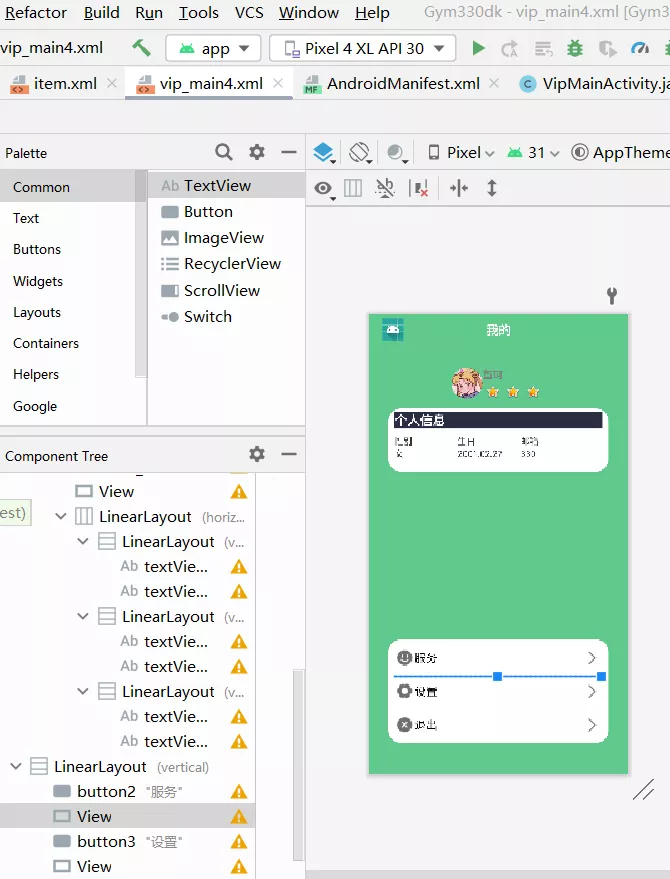The height and width of the screenshot is (879, 670).
Task: Open the Window menu
Action: (309, 12)
